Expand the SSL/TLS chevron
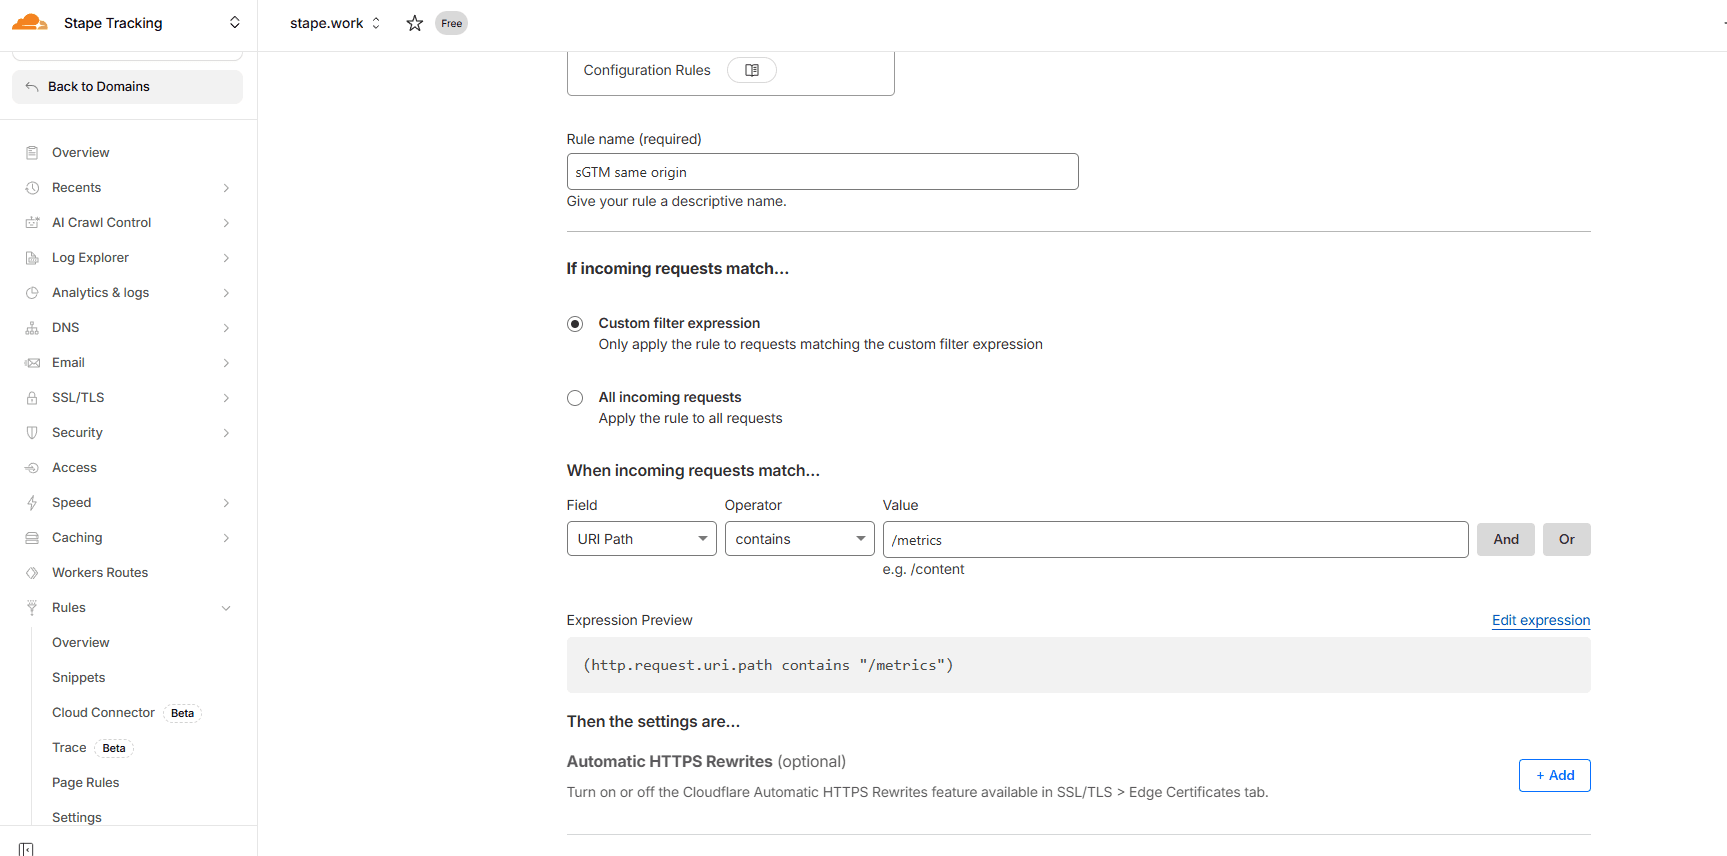Image resolution: width=1727 pixels, height=856 pixels. [226, 398]
